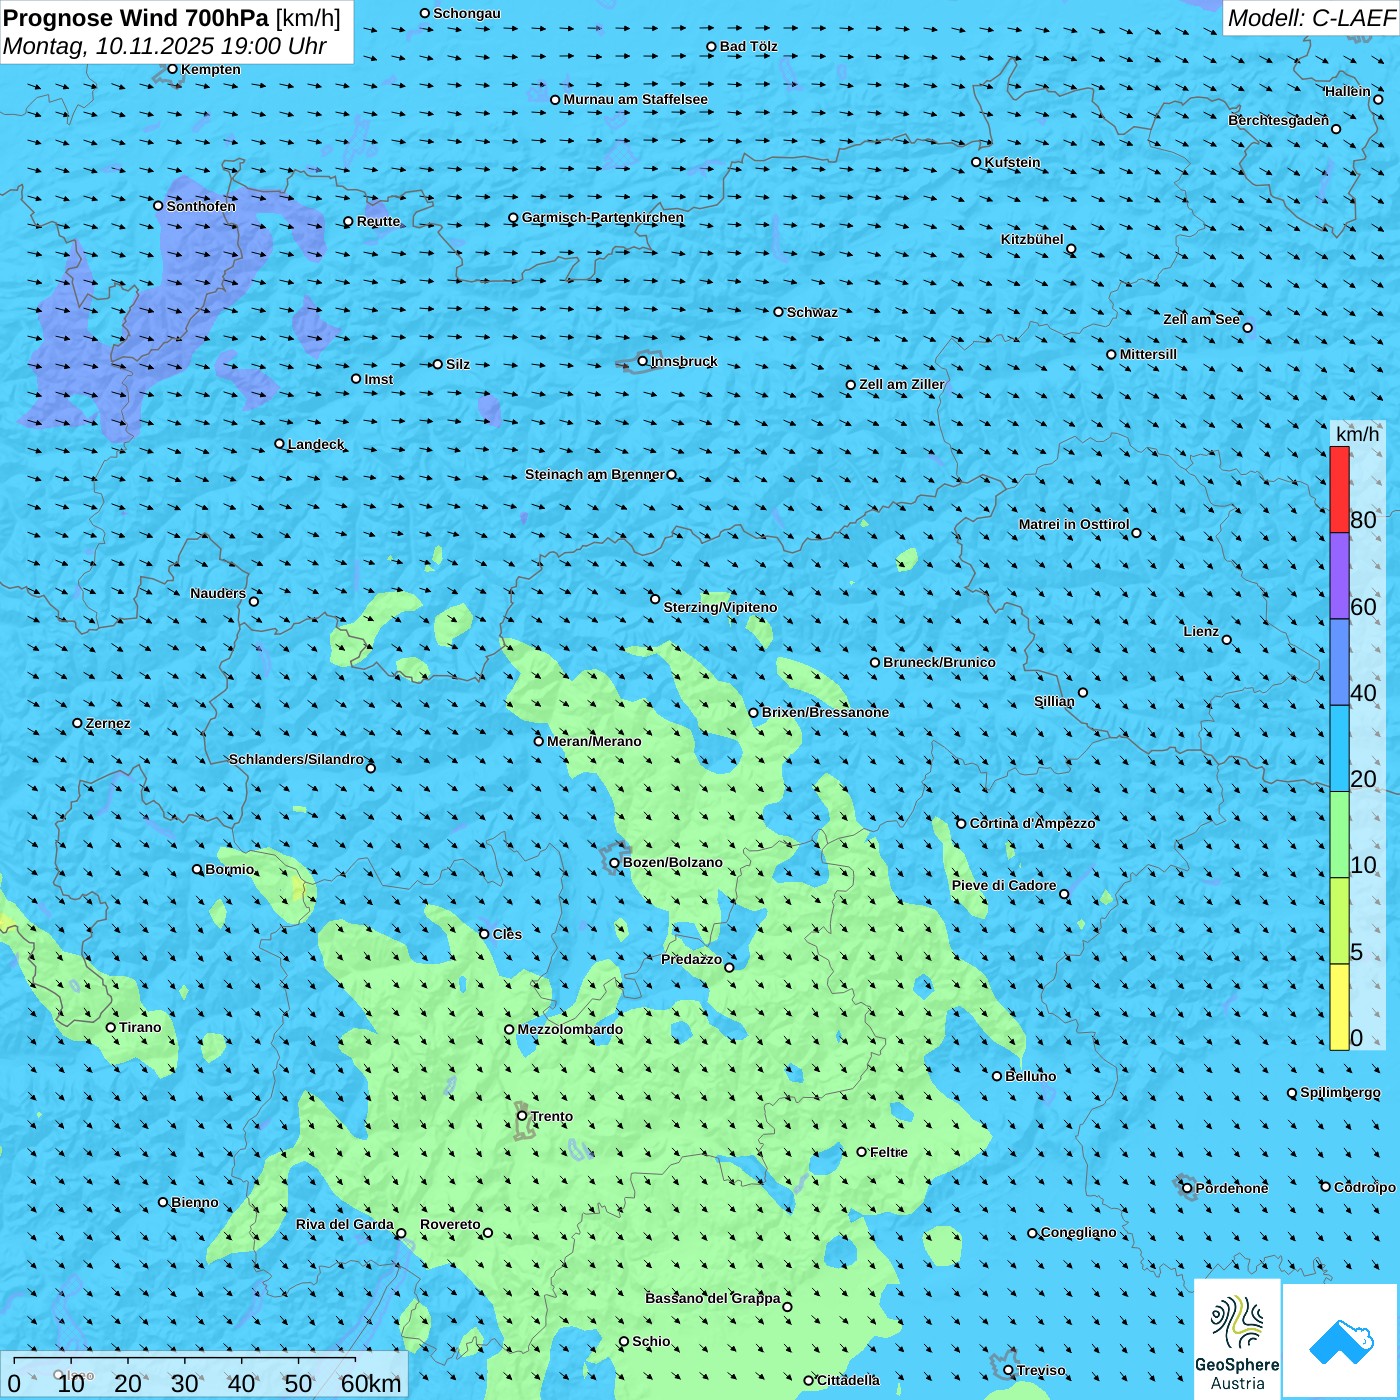
Task: Click the Trento city marker
Action: (x=522, y=1116)
